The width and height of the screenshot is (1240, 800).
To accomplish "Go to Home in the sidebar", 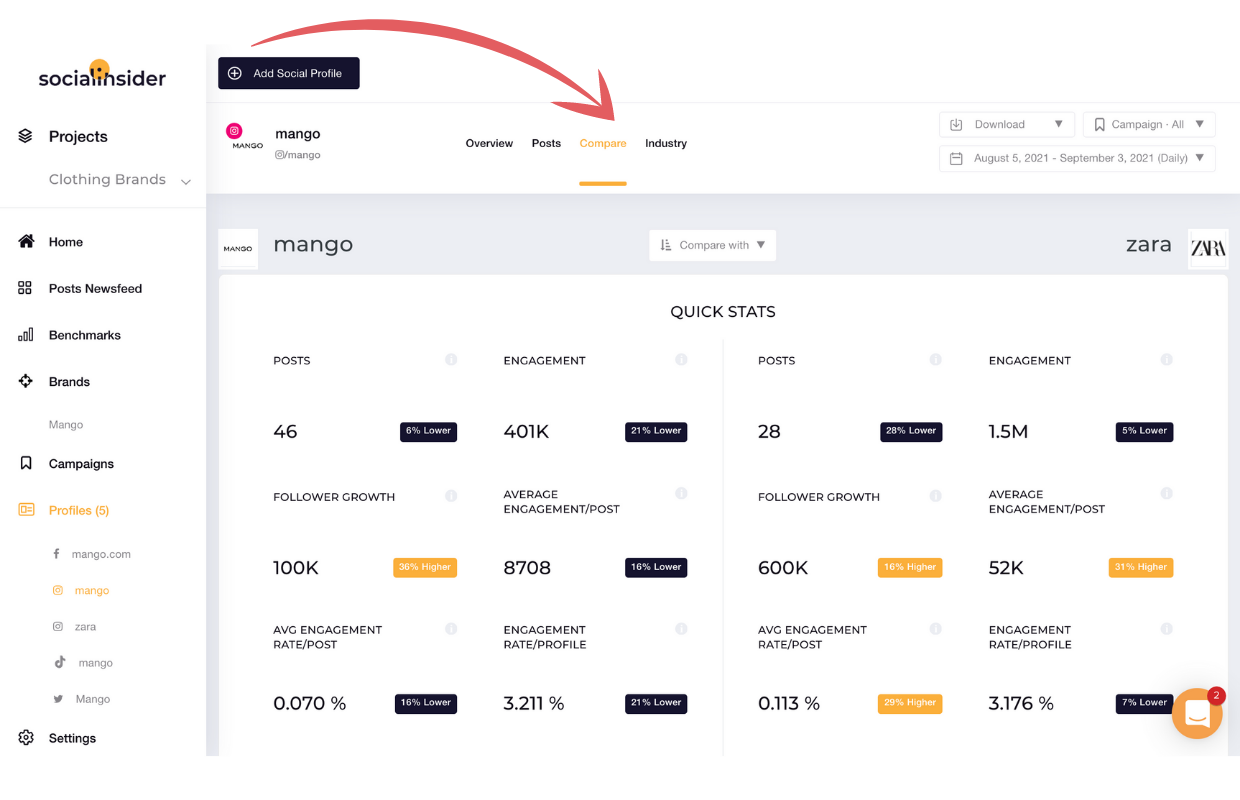I will (x=66, y=242).
